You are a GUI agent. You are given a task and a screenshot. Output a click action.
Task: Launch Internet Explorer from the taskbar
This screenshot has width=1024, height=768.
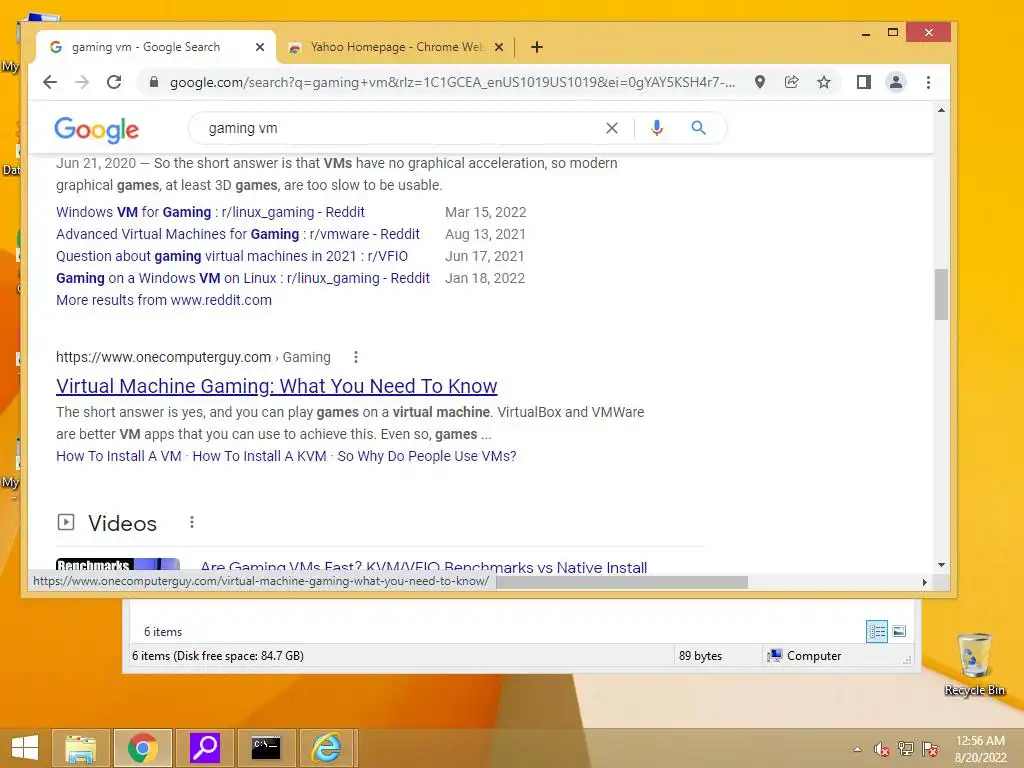327,748
